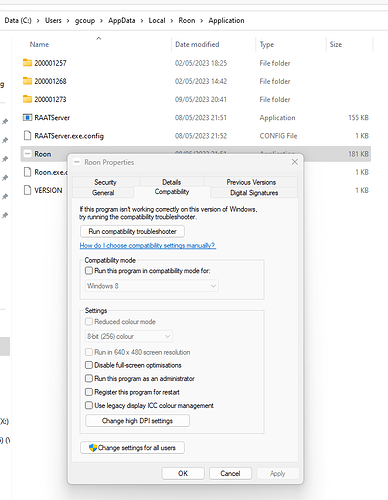Click Change high DPI settings button

coord(137,421)
